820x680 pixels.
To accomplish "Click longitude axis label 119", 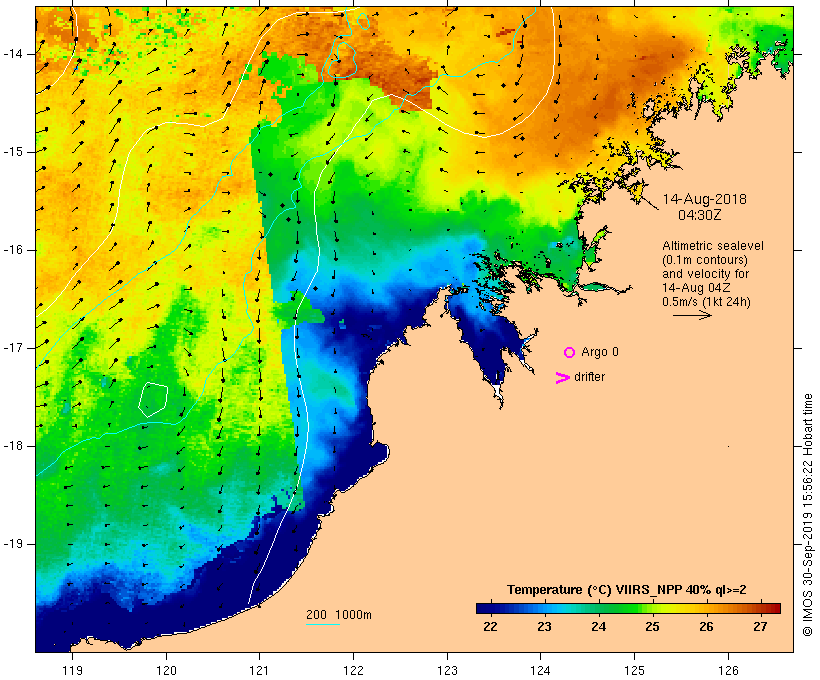I will point(72,670).
